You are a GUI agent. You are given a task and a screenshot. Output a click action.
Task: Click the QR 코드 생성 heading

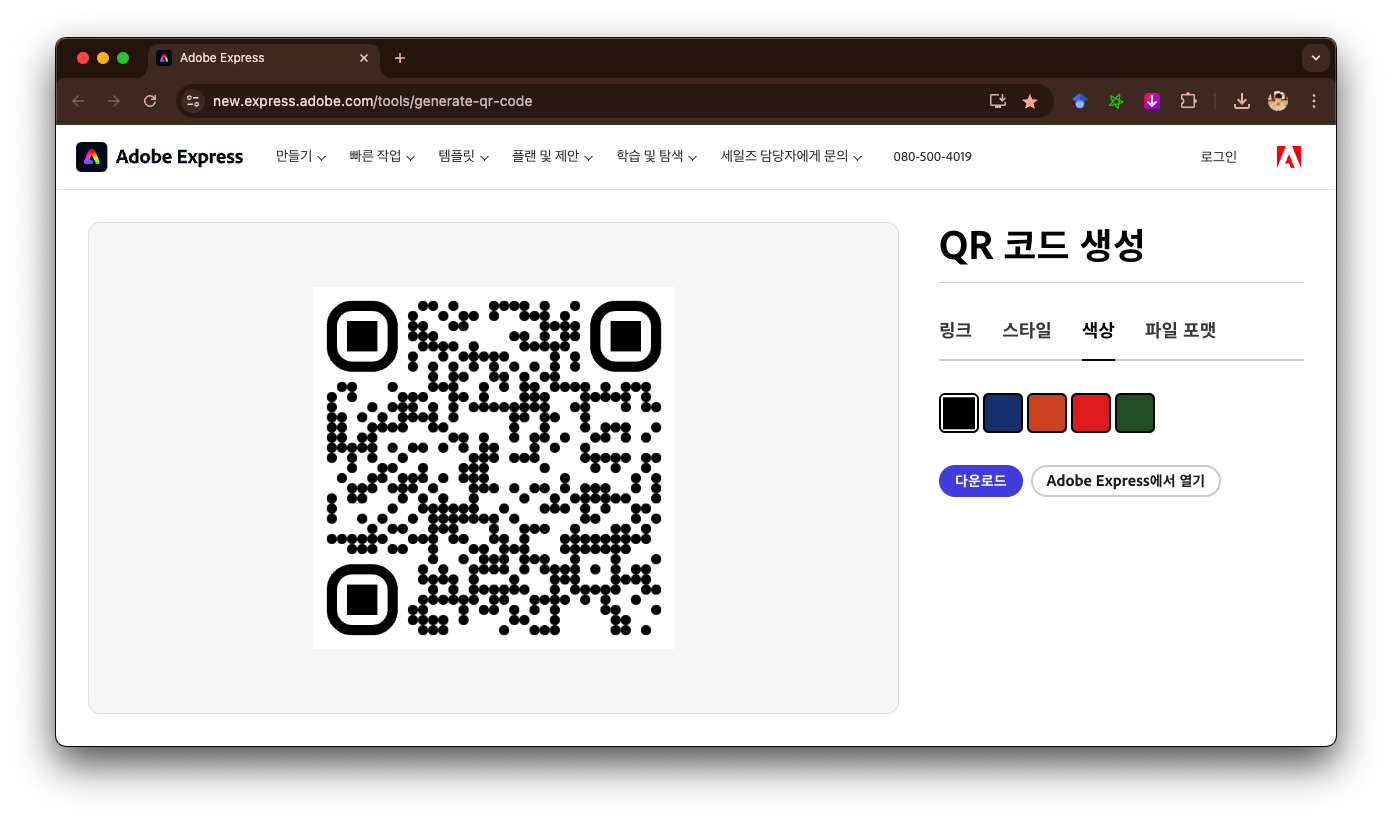tap(1042, 245)
